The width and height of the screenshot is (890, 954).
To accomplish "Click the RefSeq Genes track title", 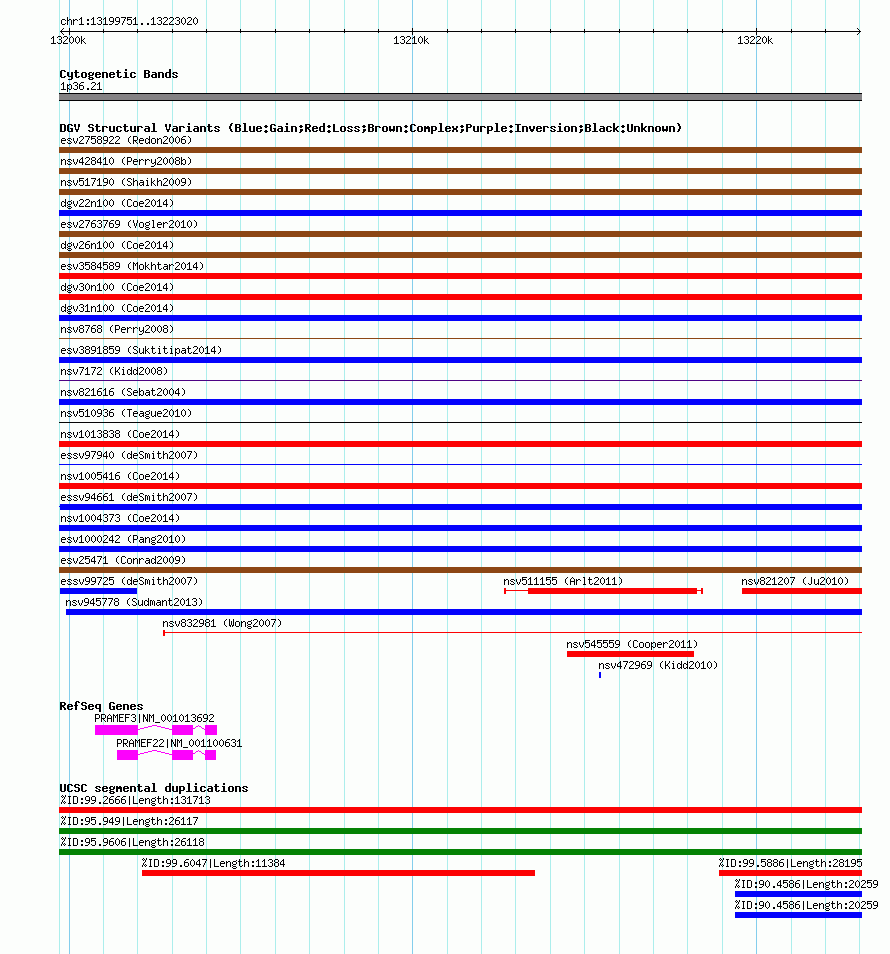I will [101, 706].
